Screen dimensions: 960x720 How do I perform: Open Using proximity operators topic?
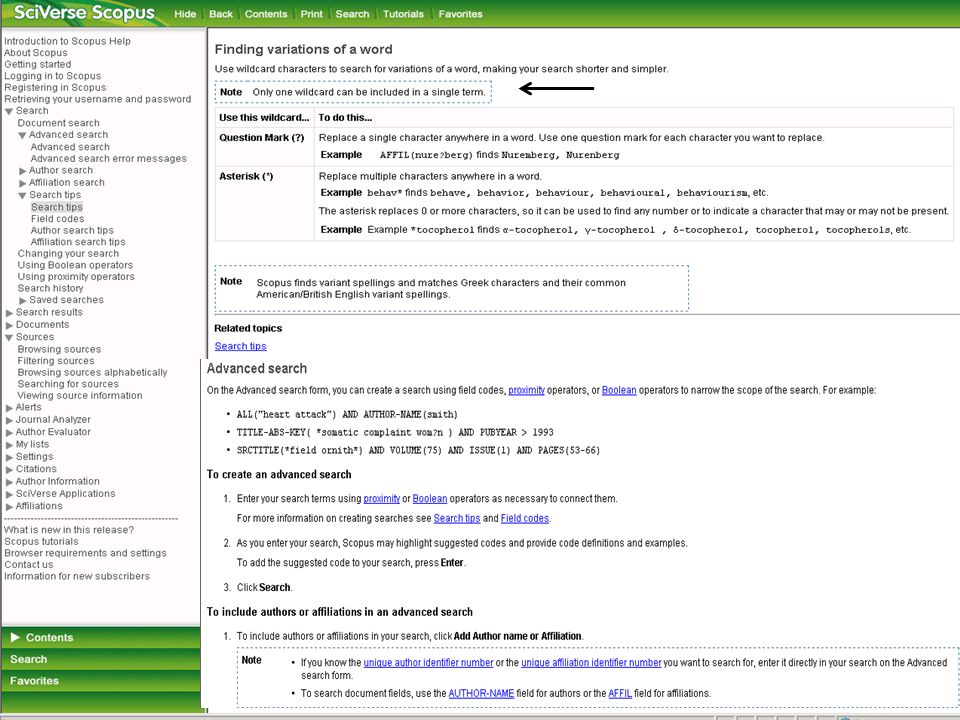(x=76, y=277)
